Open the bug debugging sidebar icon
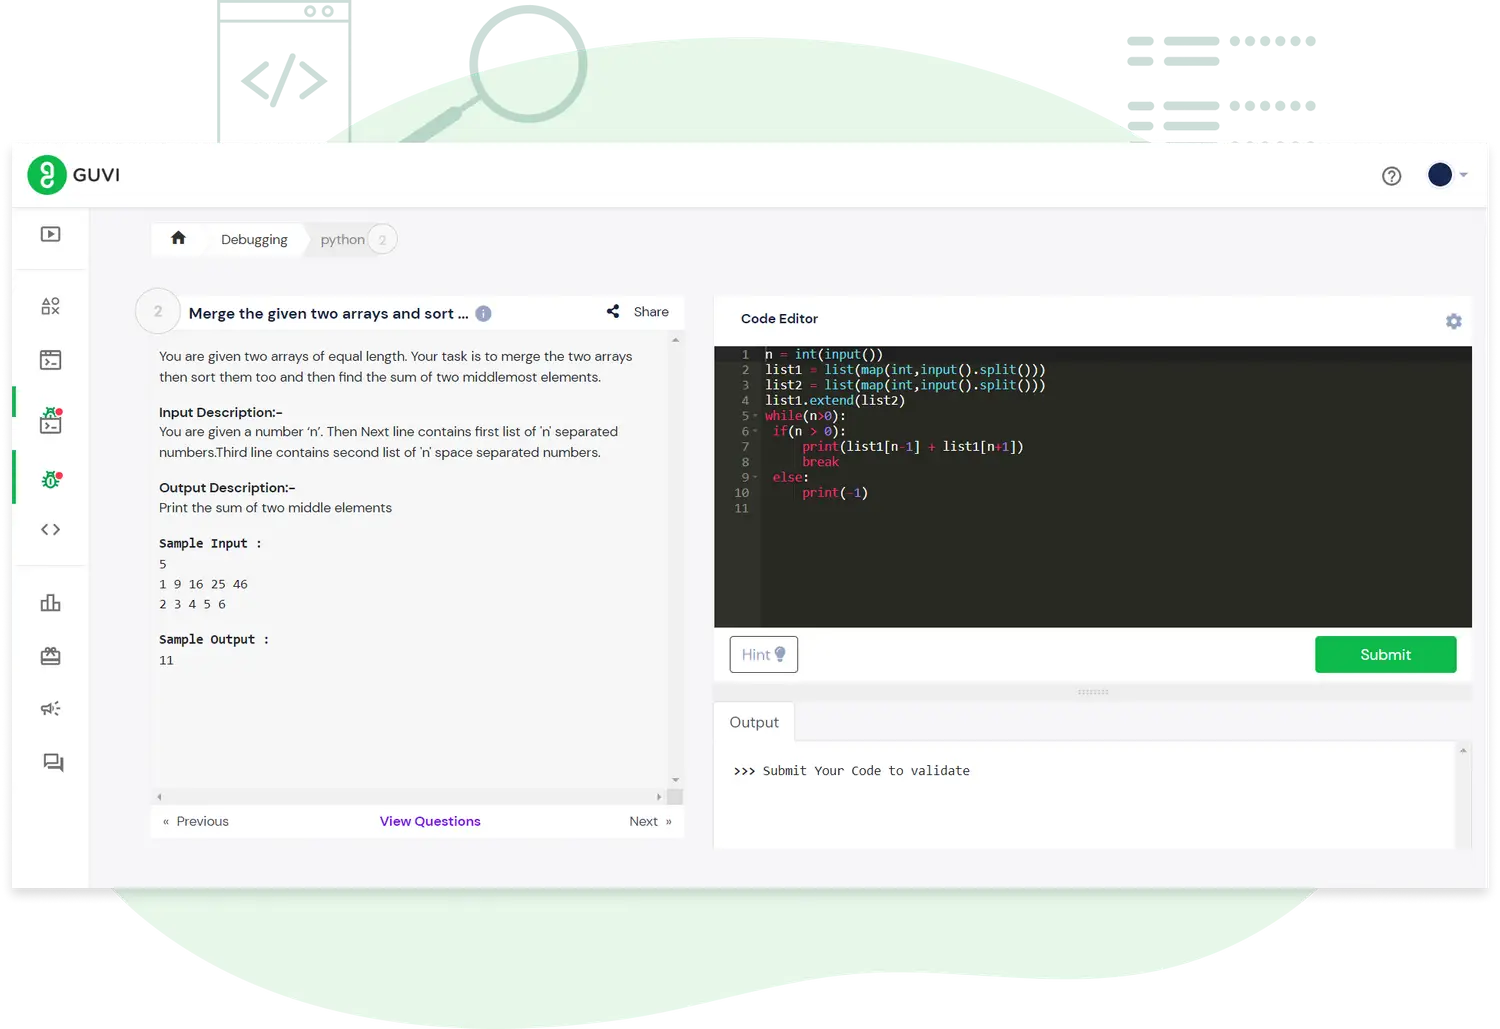This screenshot has width=1500, height=1029. point(50,480)
